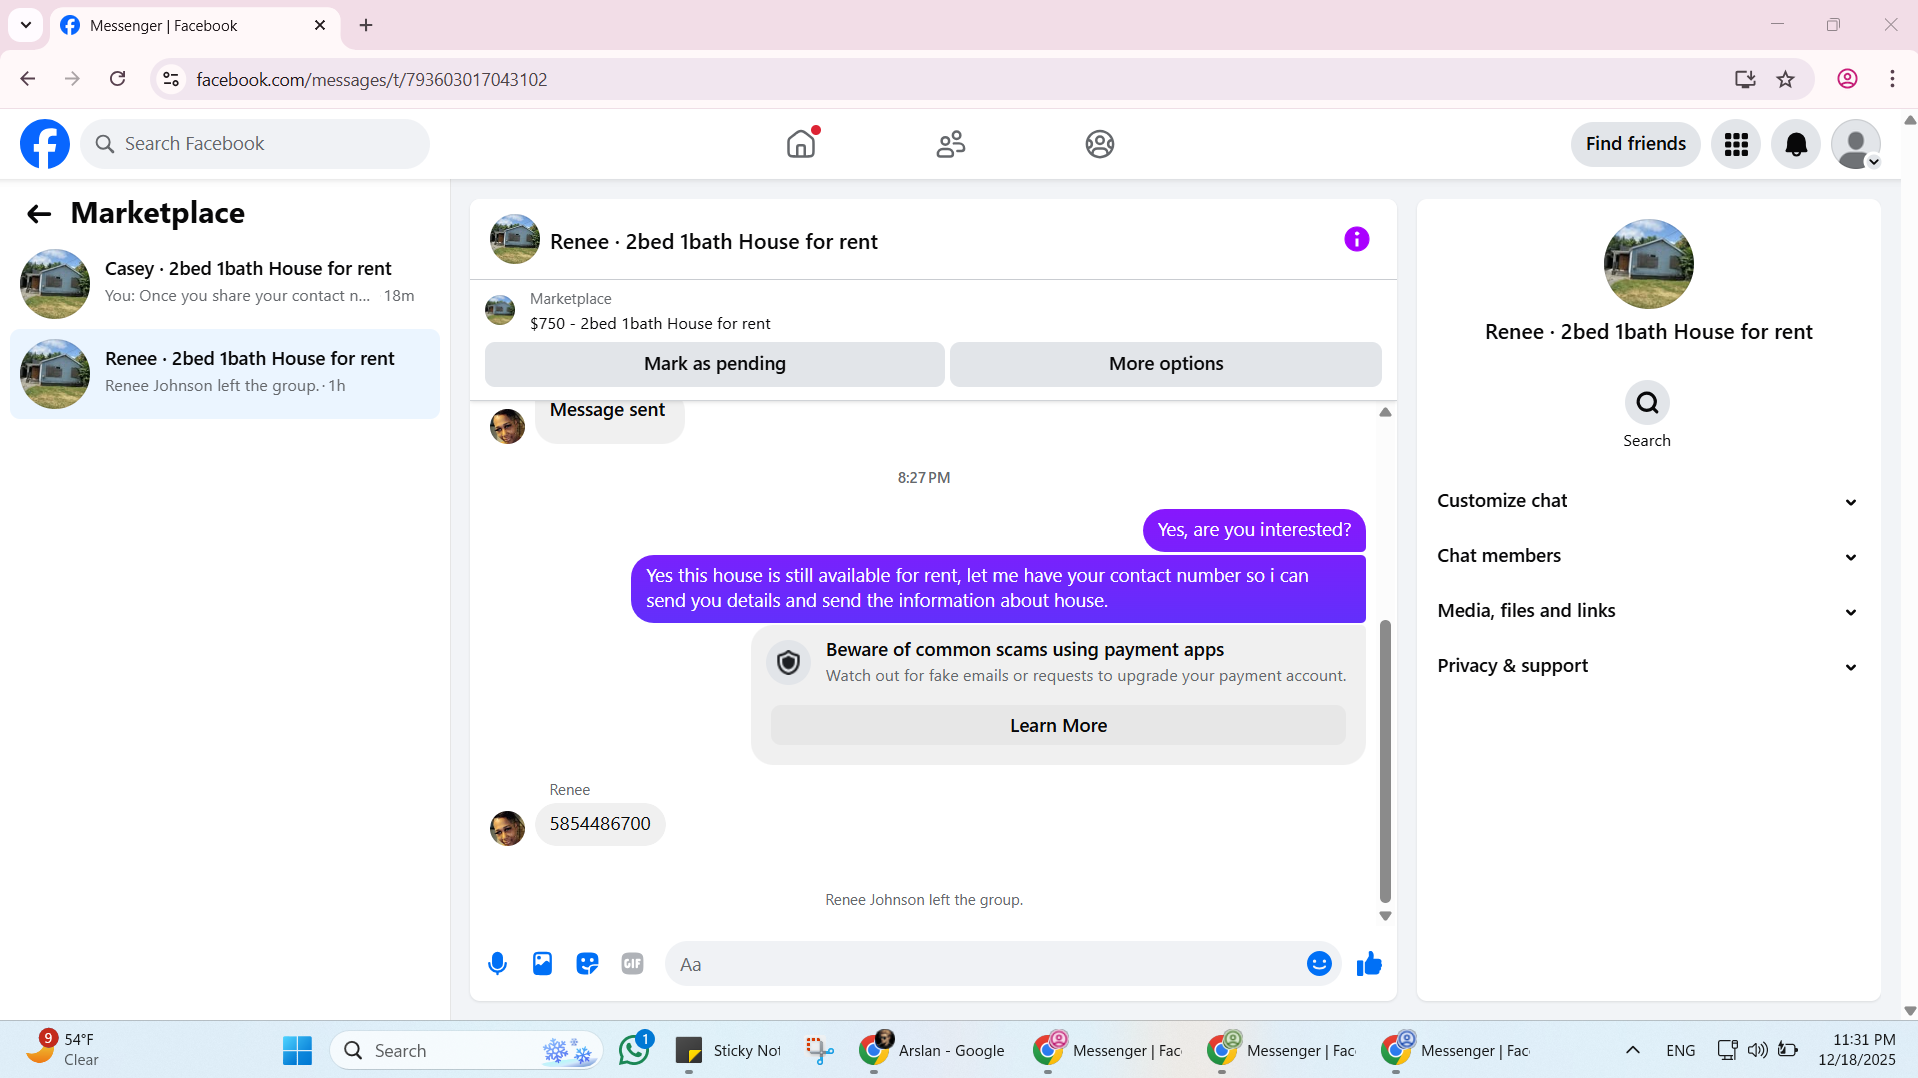View site information icon in address bar

[x=171, y=79]
